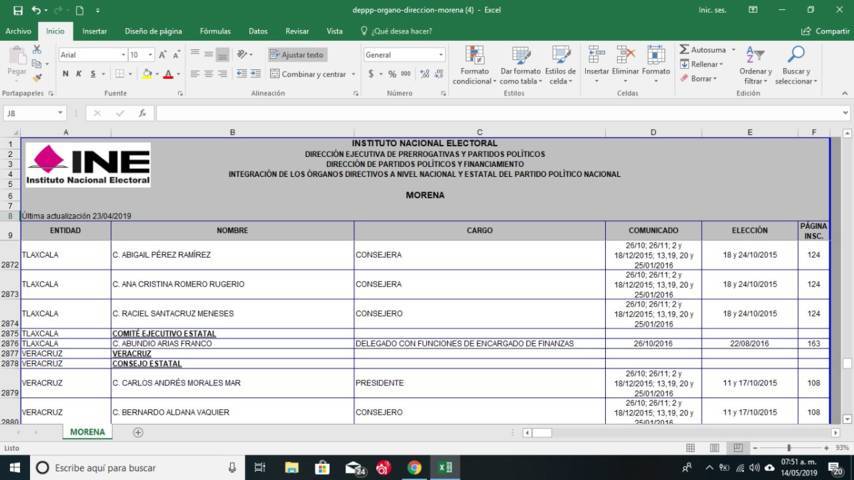Open Chrome from the Windows taskbar

414,467
